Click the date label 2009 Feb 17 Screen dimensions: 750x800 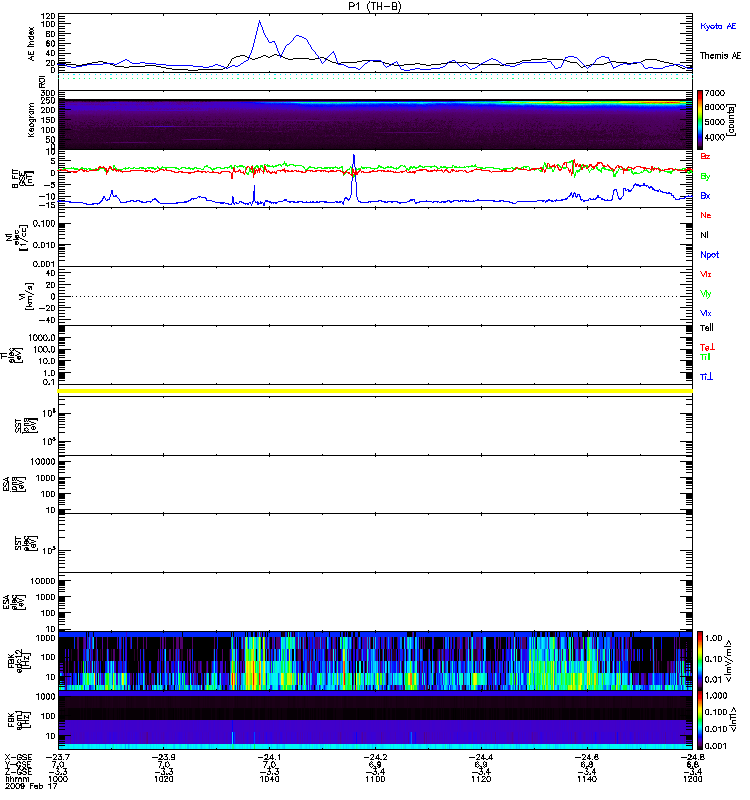click(x=31, y=786)
